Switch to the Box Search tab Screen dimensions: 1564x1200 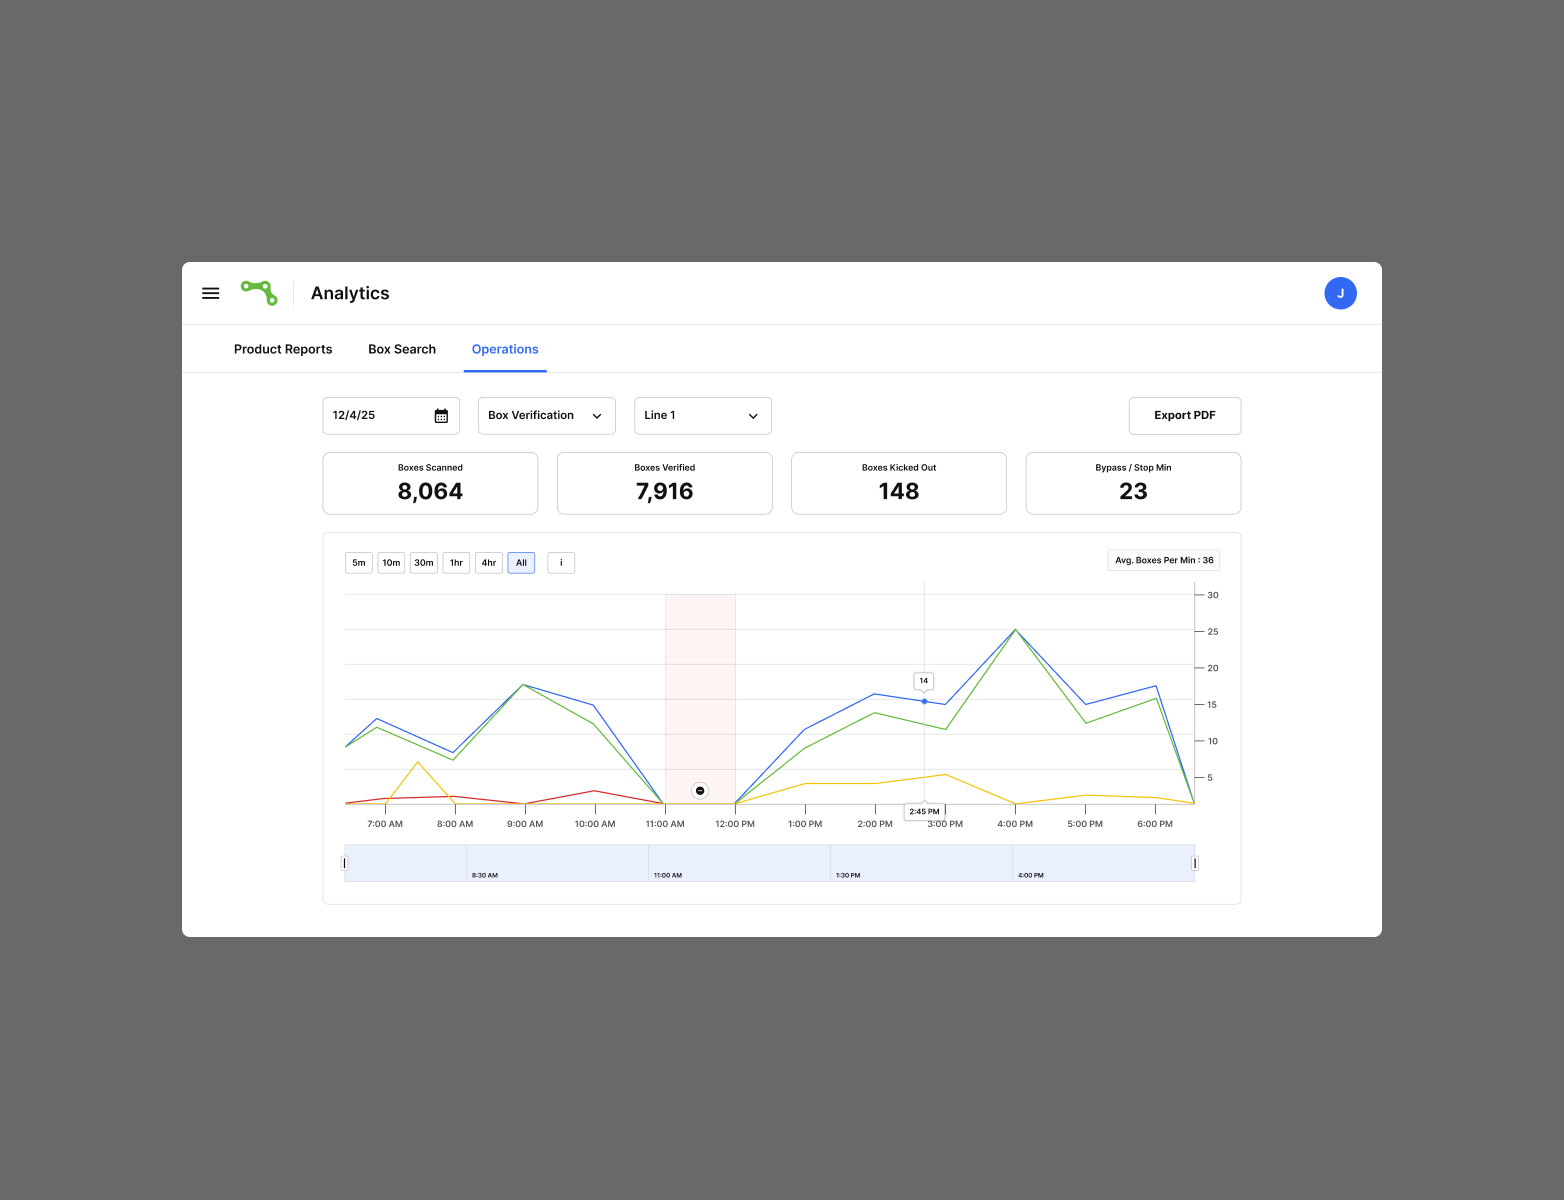[402, 349]
